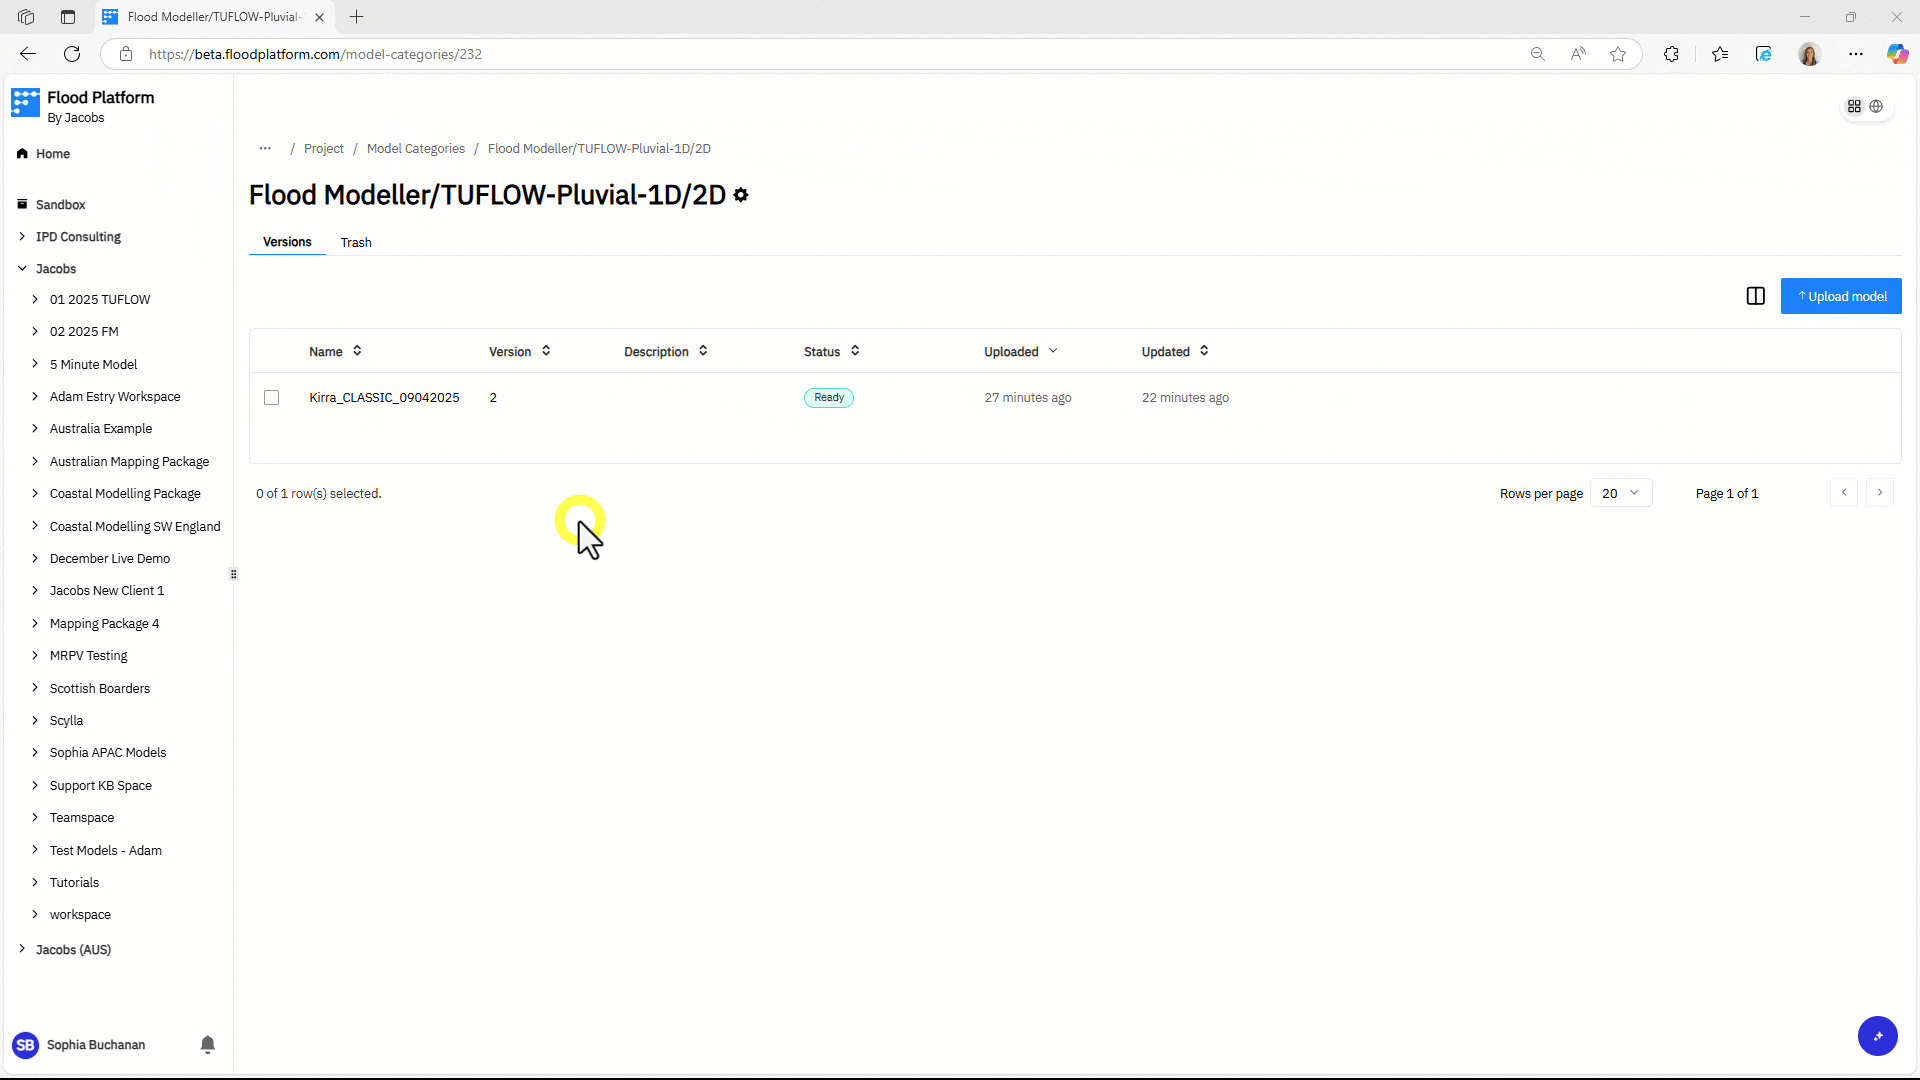Screen dimensions: 1920x1080
Task: Open the browser zoom icon in address bar
Action: (x=1538, y=54)
